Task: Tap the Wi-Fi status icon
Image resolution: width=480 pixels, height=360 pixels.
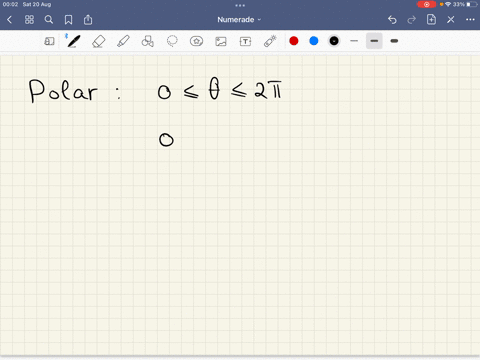Action: point(448,4)
